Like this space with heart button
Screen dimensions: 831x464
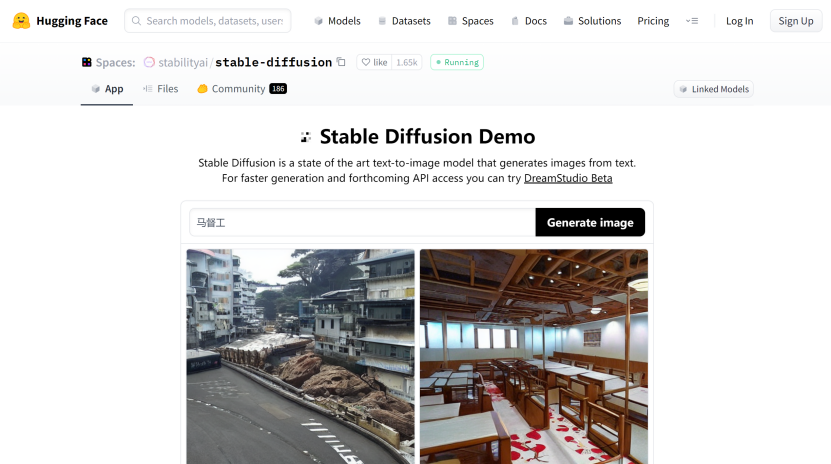tap(374, 62)
